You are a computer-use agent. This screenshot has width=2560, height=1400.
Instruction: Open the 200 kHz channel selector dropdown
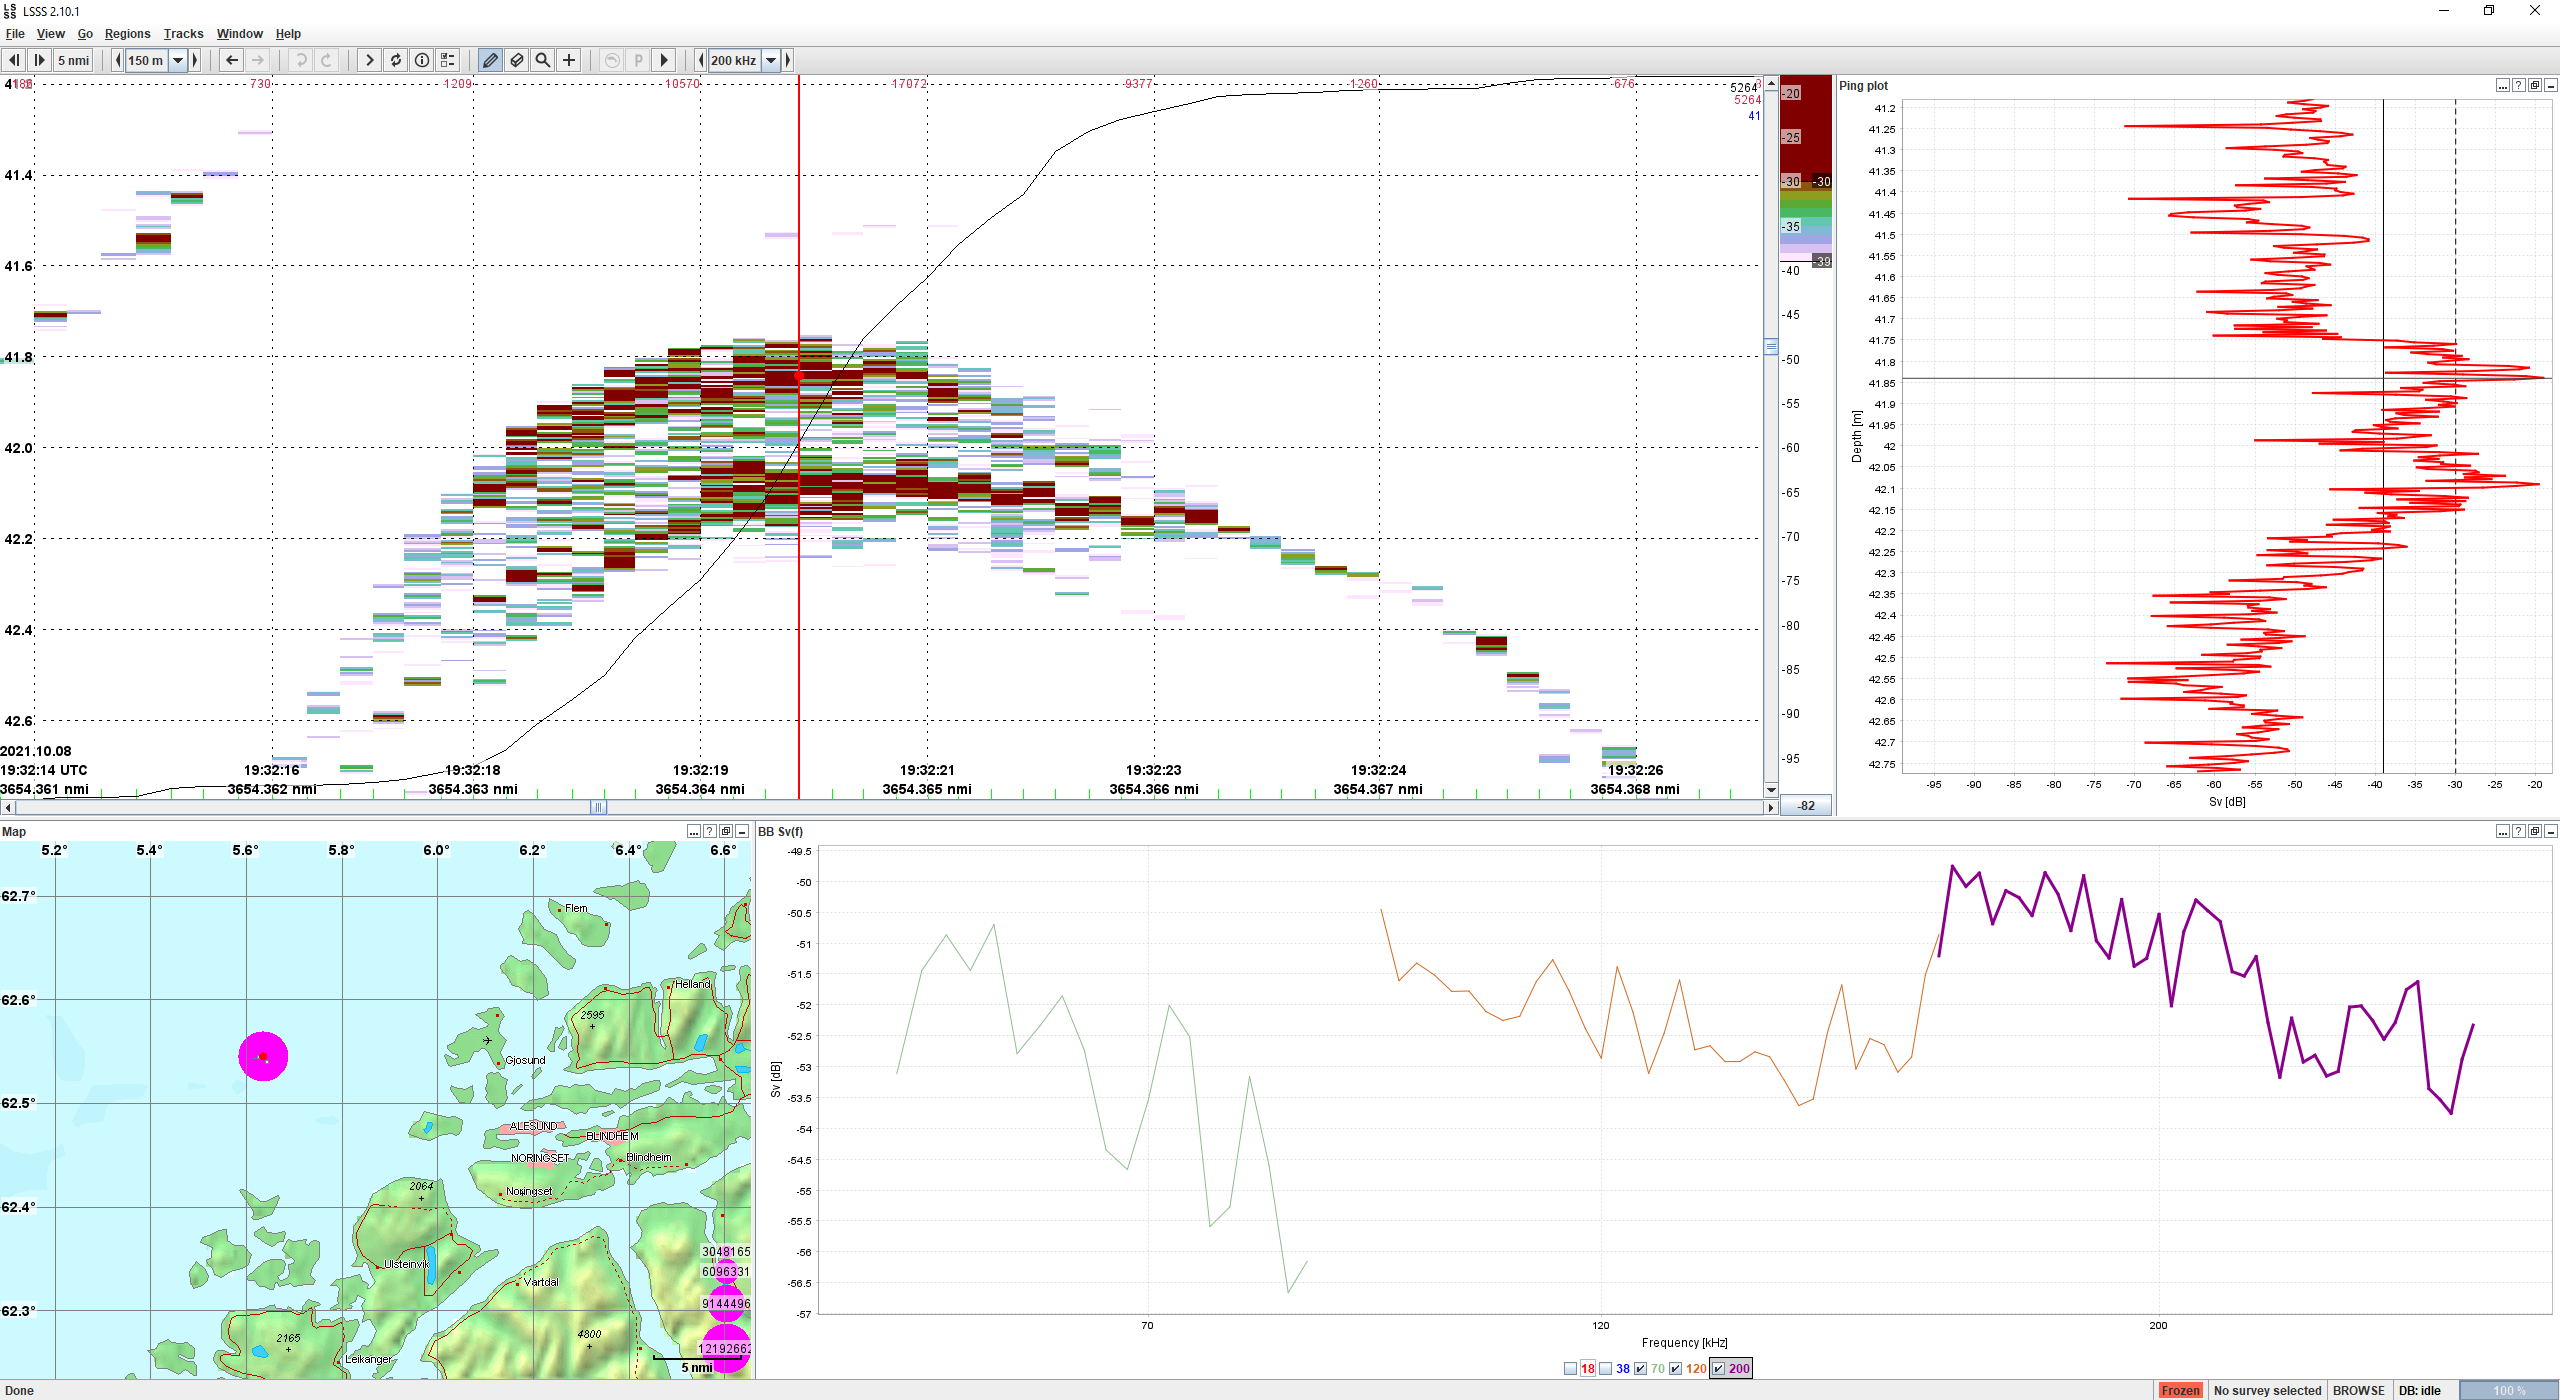(x=770, y=60)
